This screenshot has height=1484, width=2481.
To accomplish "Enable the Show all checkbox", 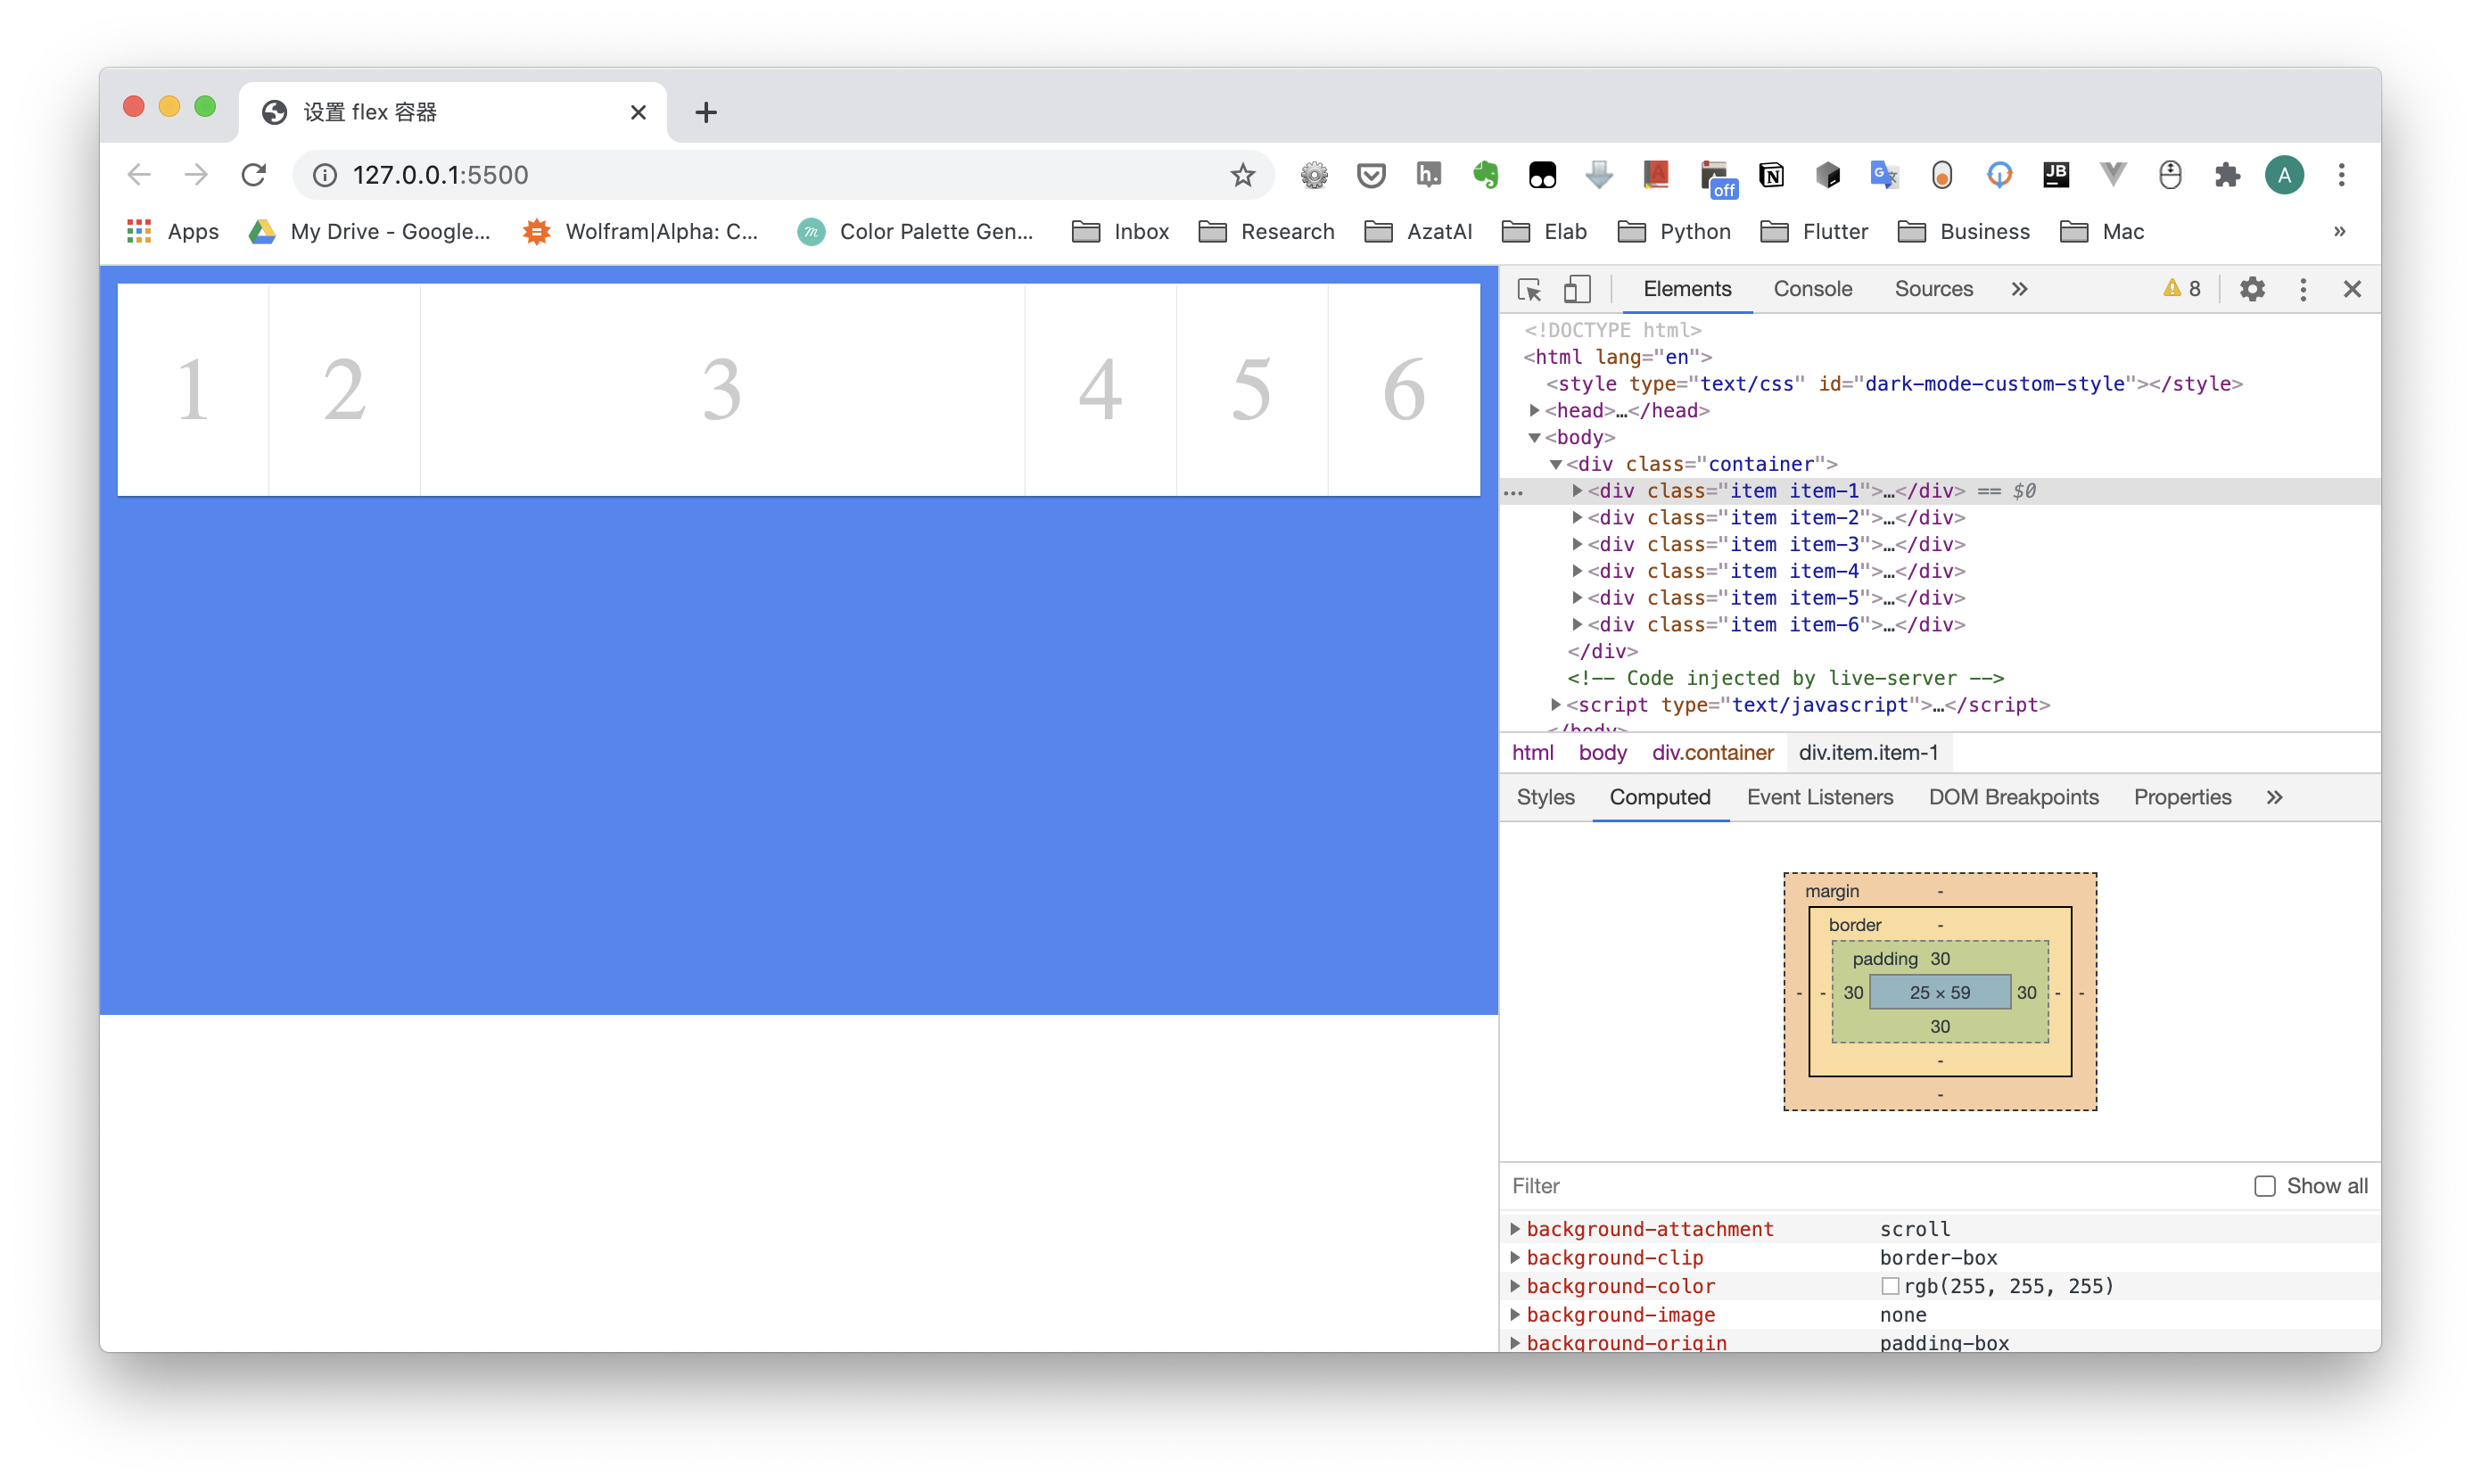I will (2265, 1186).
